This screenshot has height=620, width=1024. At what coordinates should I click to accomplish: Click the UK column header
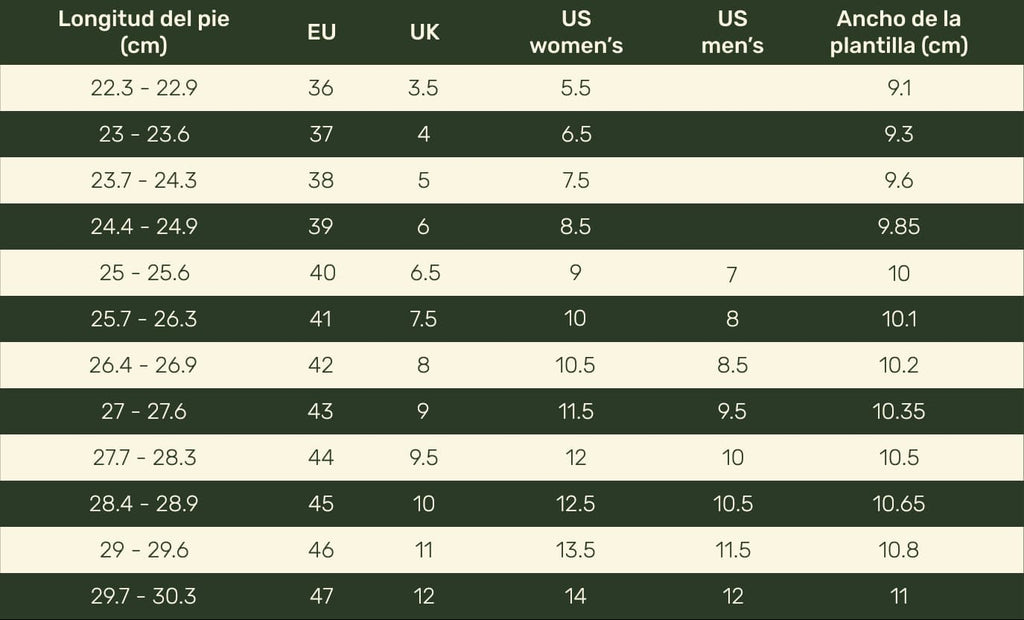(x=424, y=32)
